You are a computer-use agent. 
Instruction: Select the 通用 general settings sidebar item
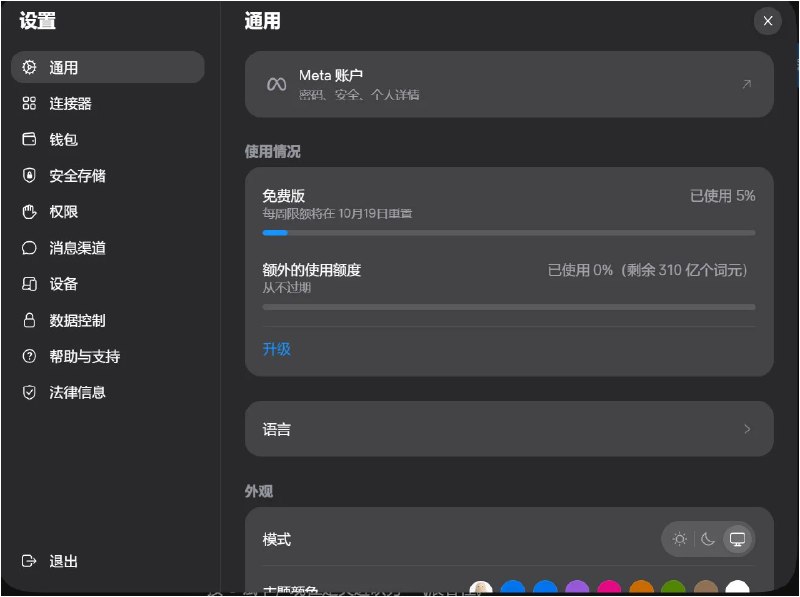108,67
